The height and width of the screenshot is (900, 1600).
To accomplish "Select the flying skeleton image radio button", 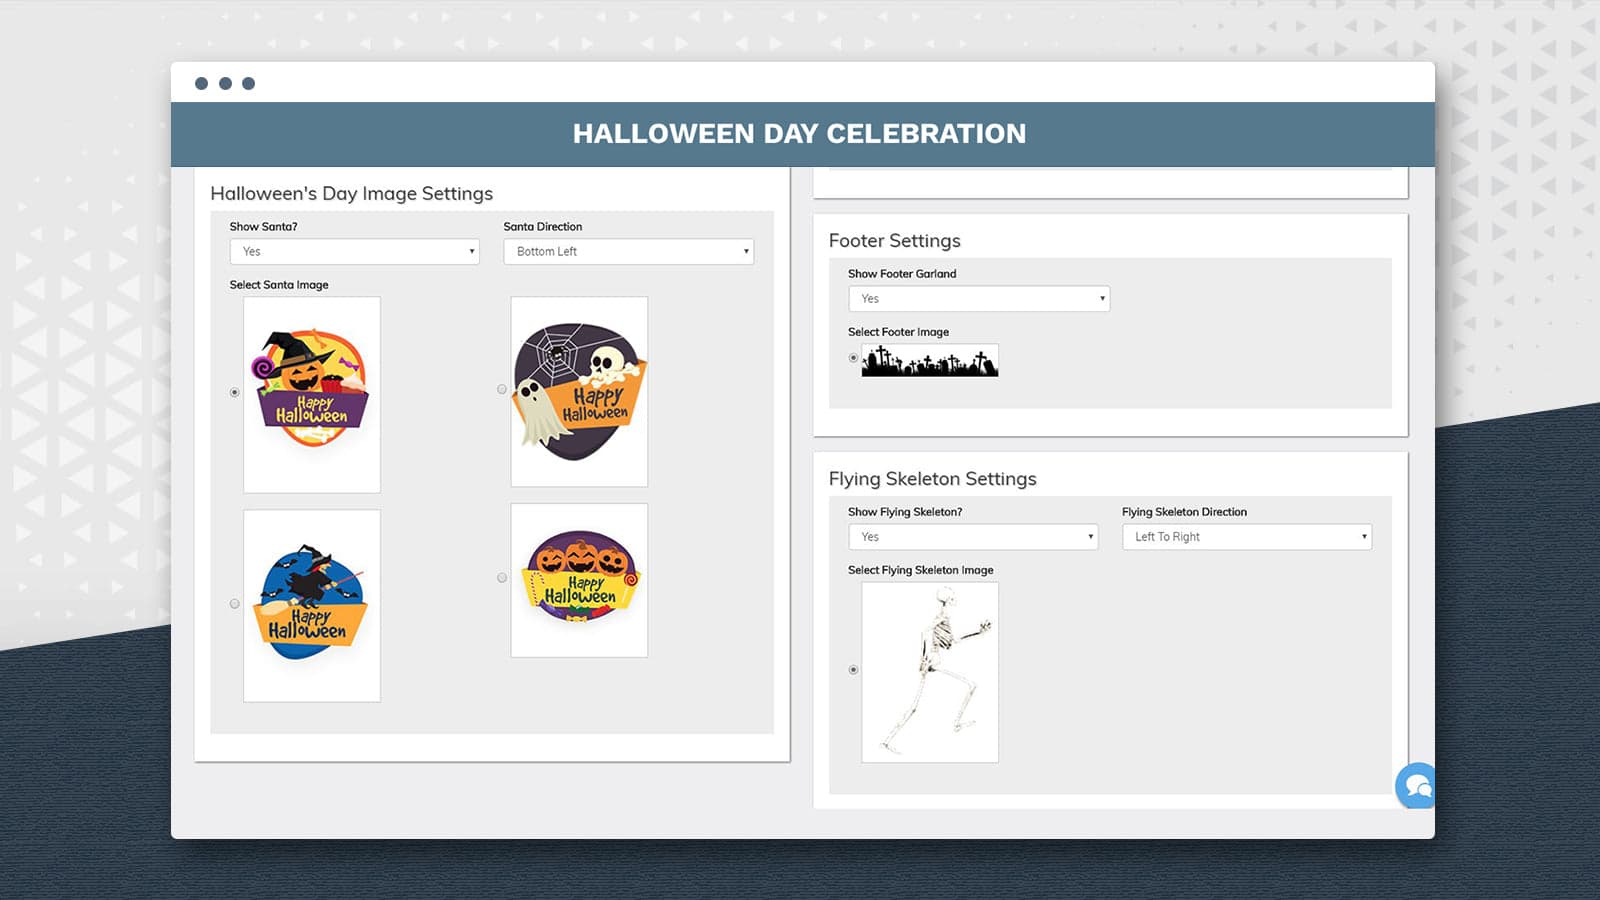I will click(x=853, y=670).
